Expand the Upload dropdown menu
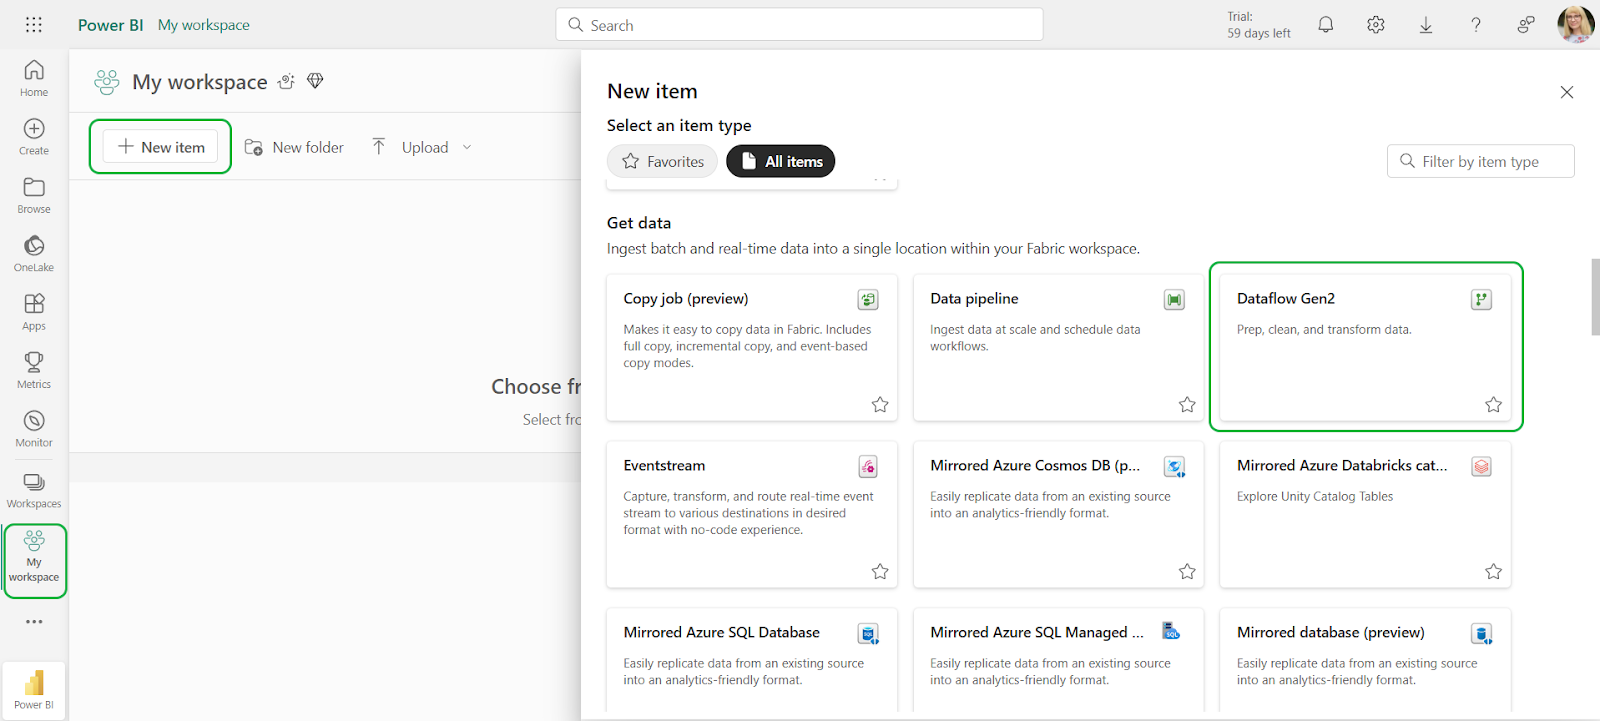This screenshot has width=1600, height=721. pyautogui.click(x=466, y=147)
